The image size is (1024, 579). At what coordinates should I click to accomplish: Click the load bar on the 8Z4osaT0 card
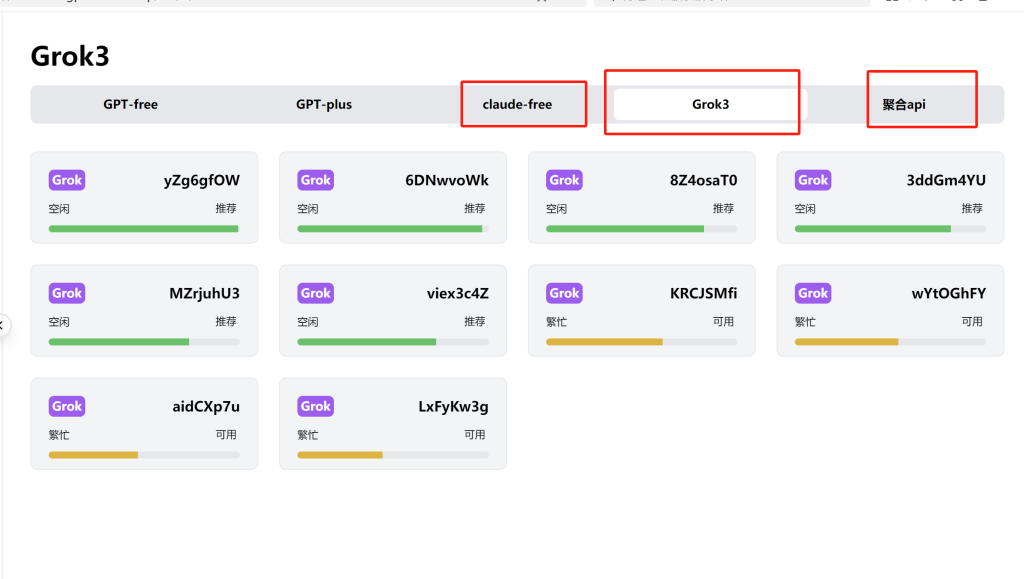[x=641, y=229]
